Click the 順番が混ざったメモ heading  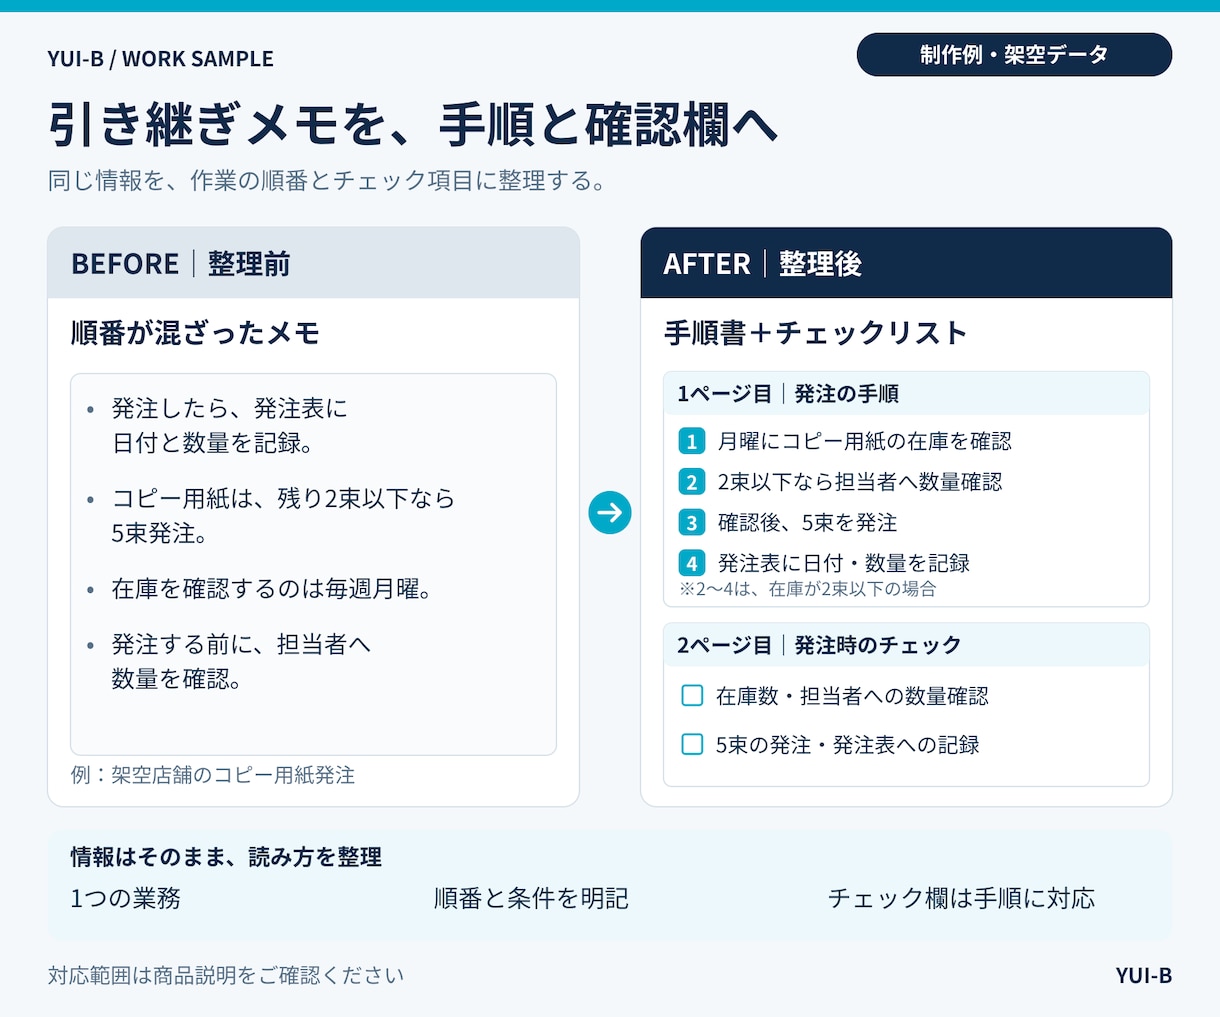pos(195,333)
